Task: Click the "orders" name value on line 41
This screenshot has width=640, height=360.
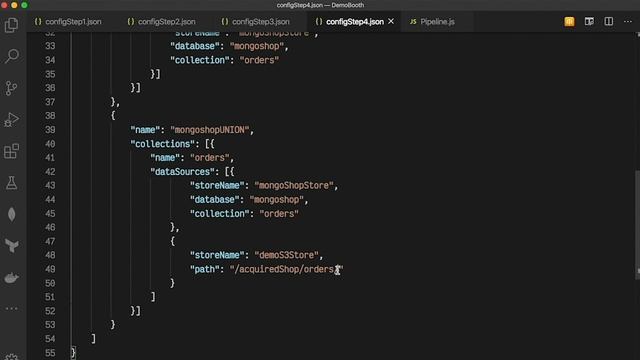Action: (x=209, y=158)
